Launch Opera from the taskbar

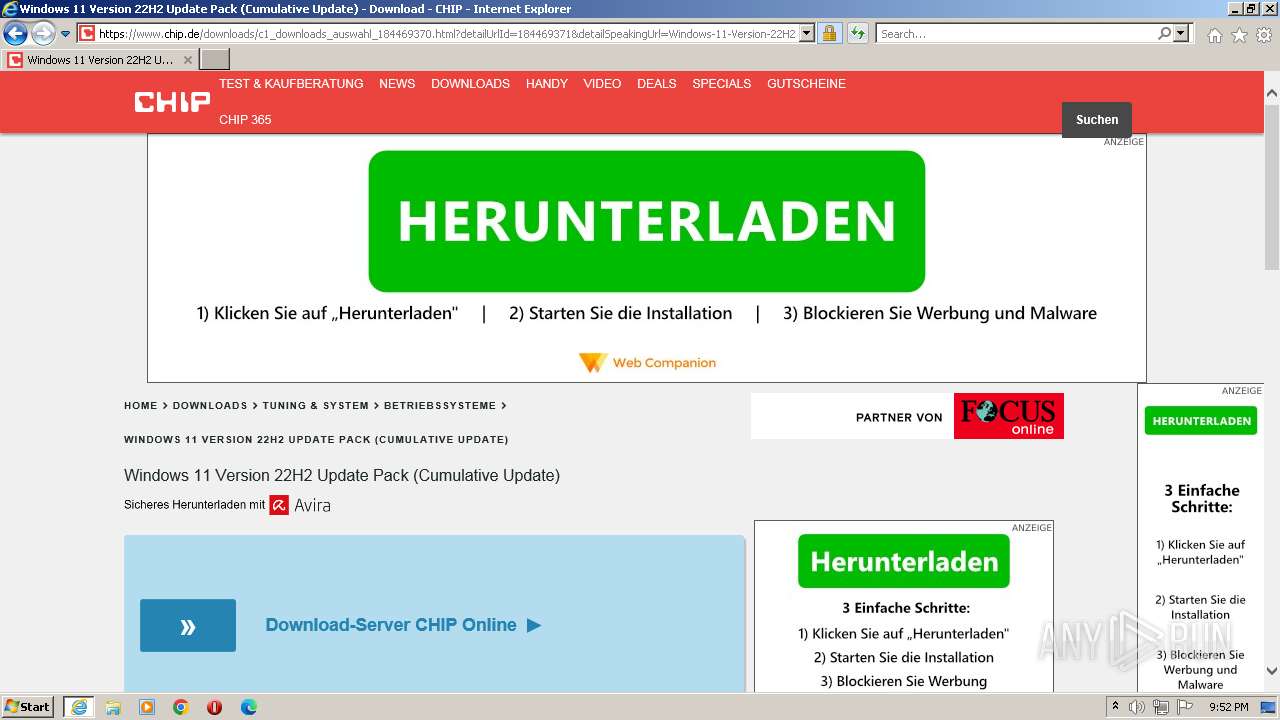[214, 707]
